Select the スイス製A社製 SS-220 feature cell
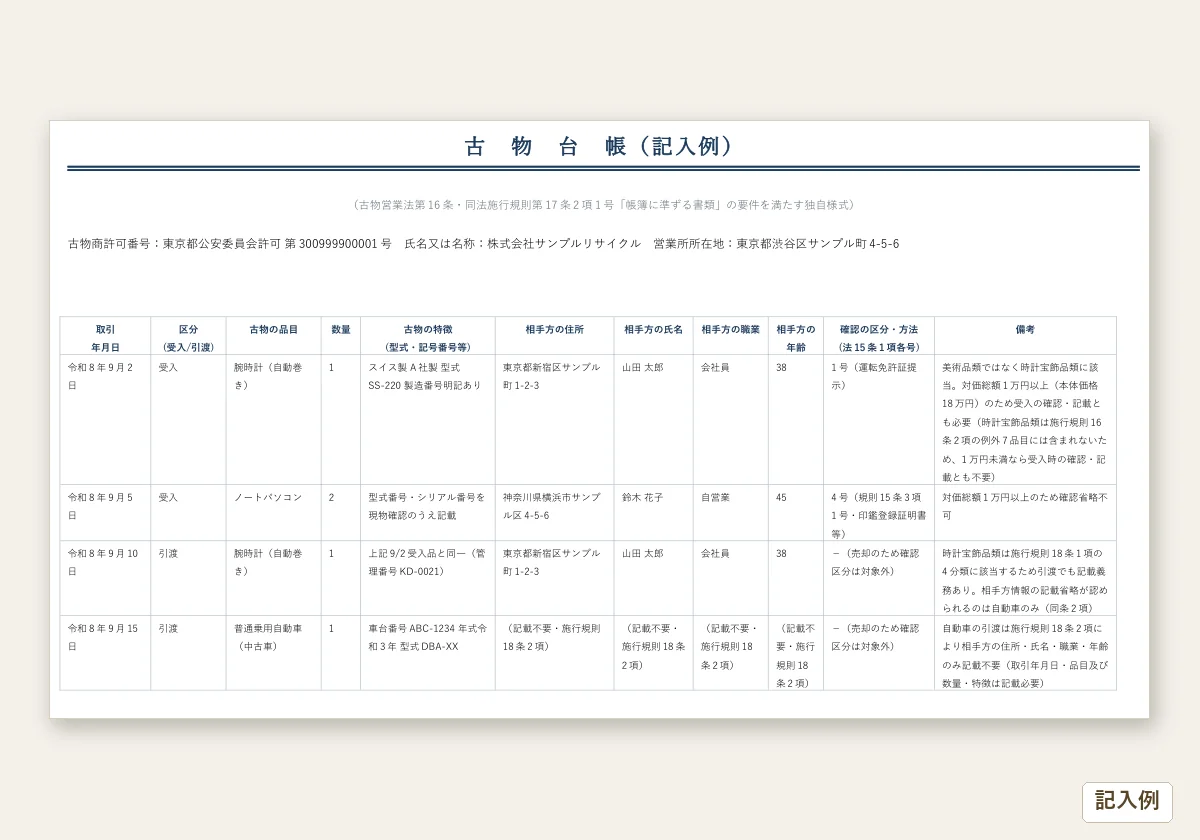 (428, 420)
